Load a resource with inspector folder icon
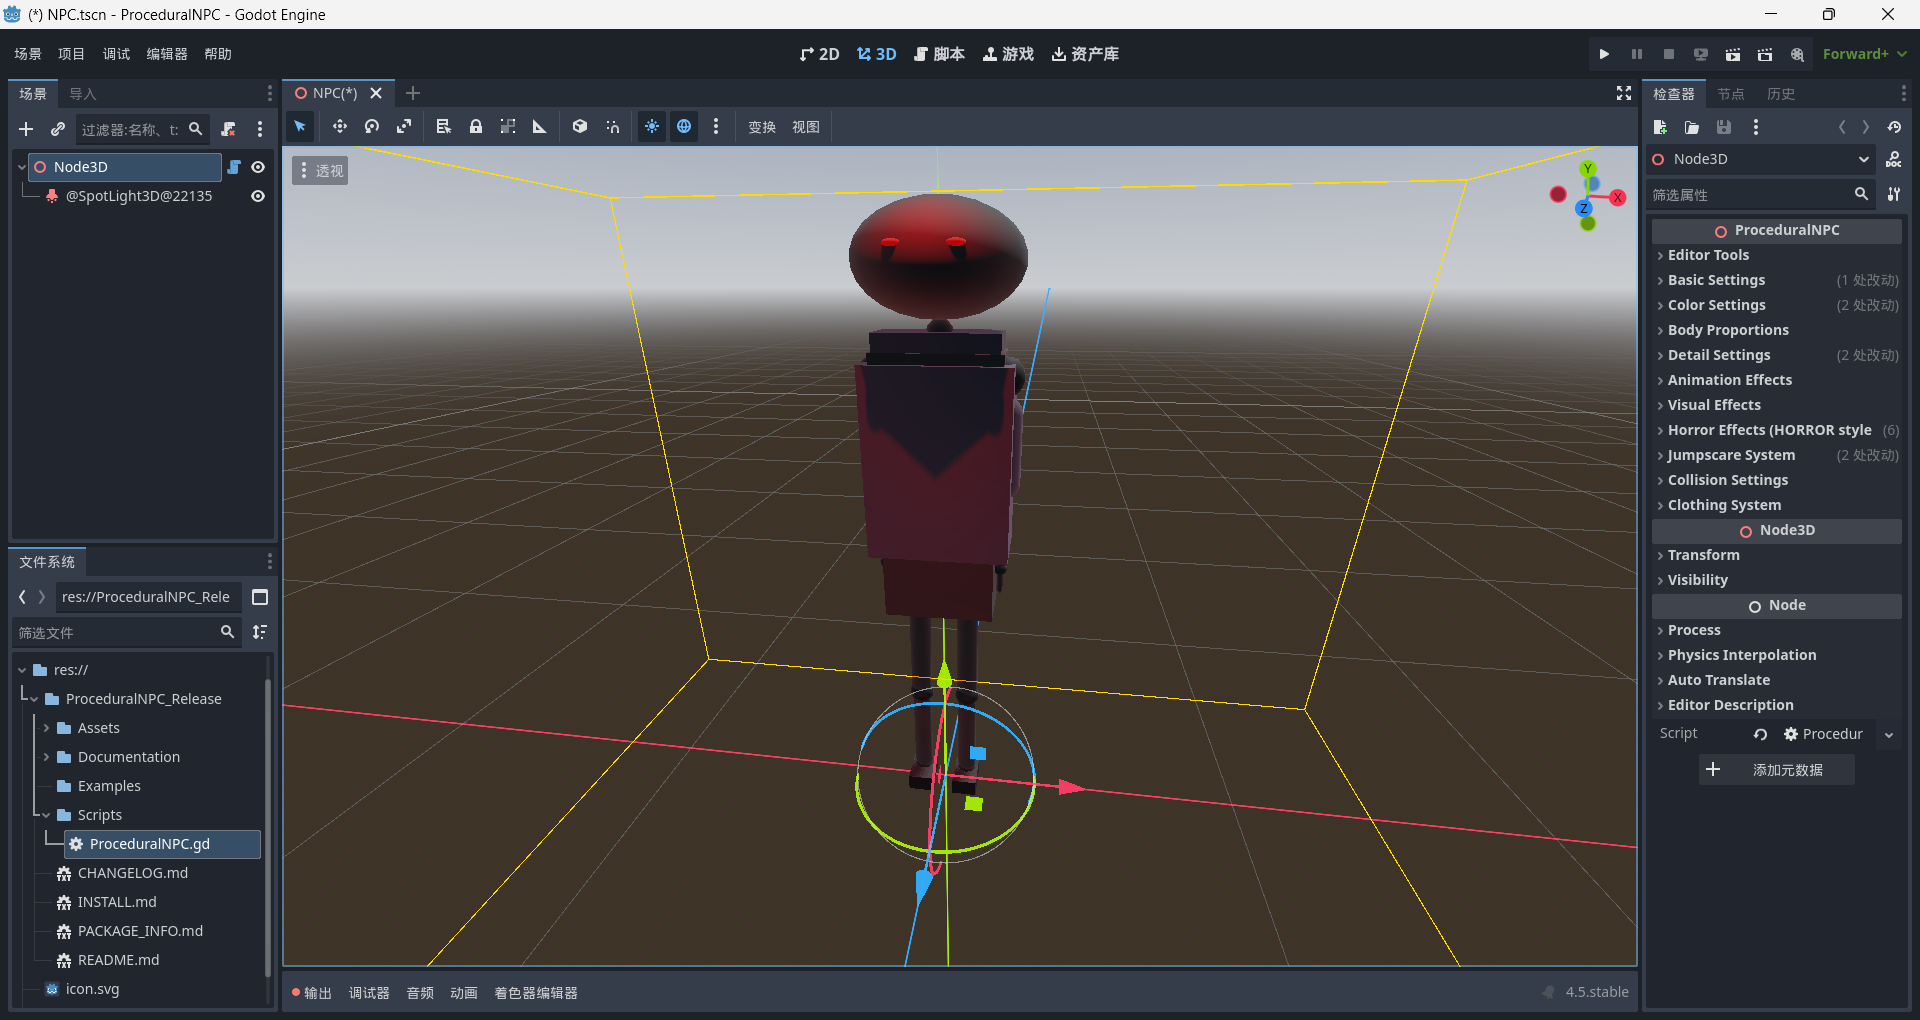1920x1020 pixels. pos(1692,127)
